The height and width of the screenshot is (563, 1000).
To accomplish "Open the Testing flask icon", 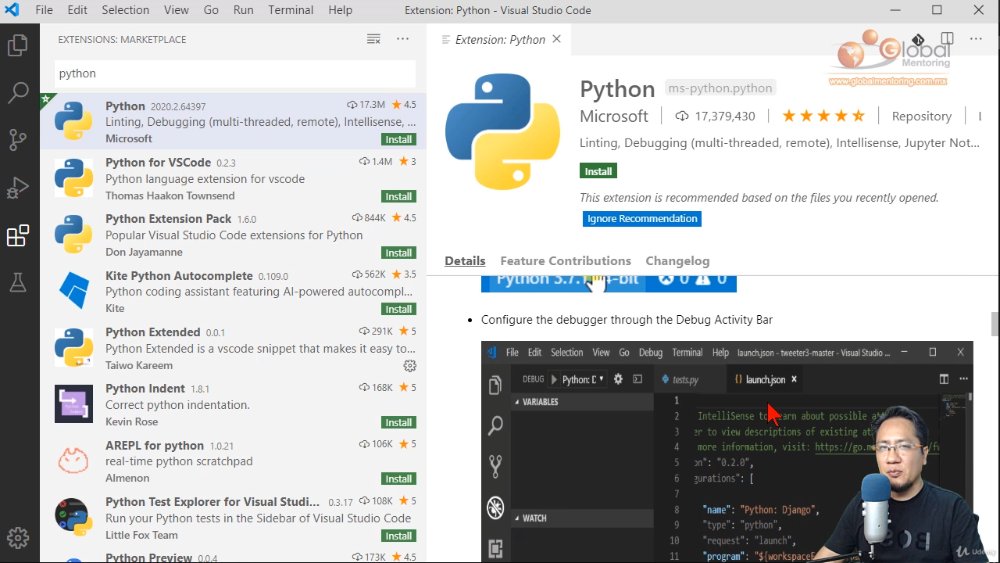I will point(18,282).
